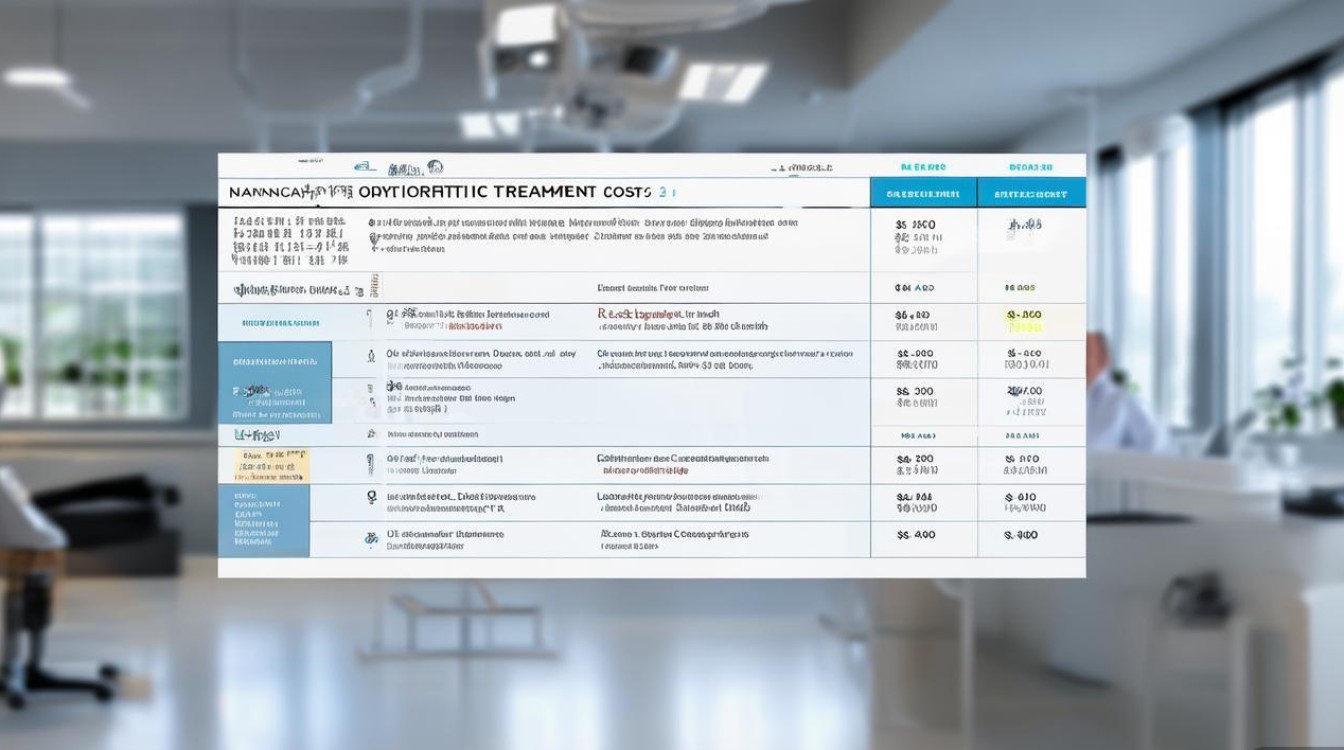Viewport: 1344px width, 750px height.
Task: Click the light blue label above the first price column
Action: (924, 167)
